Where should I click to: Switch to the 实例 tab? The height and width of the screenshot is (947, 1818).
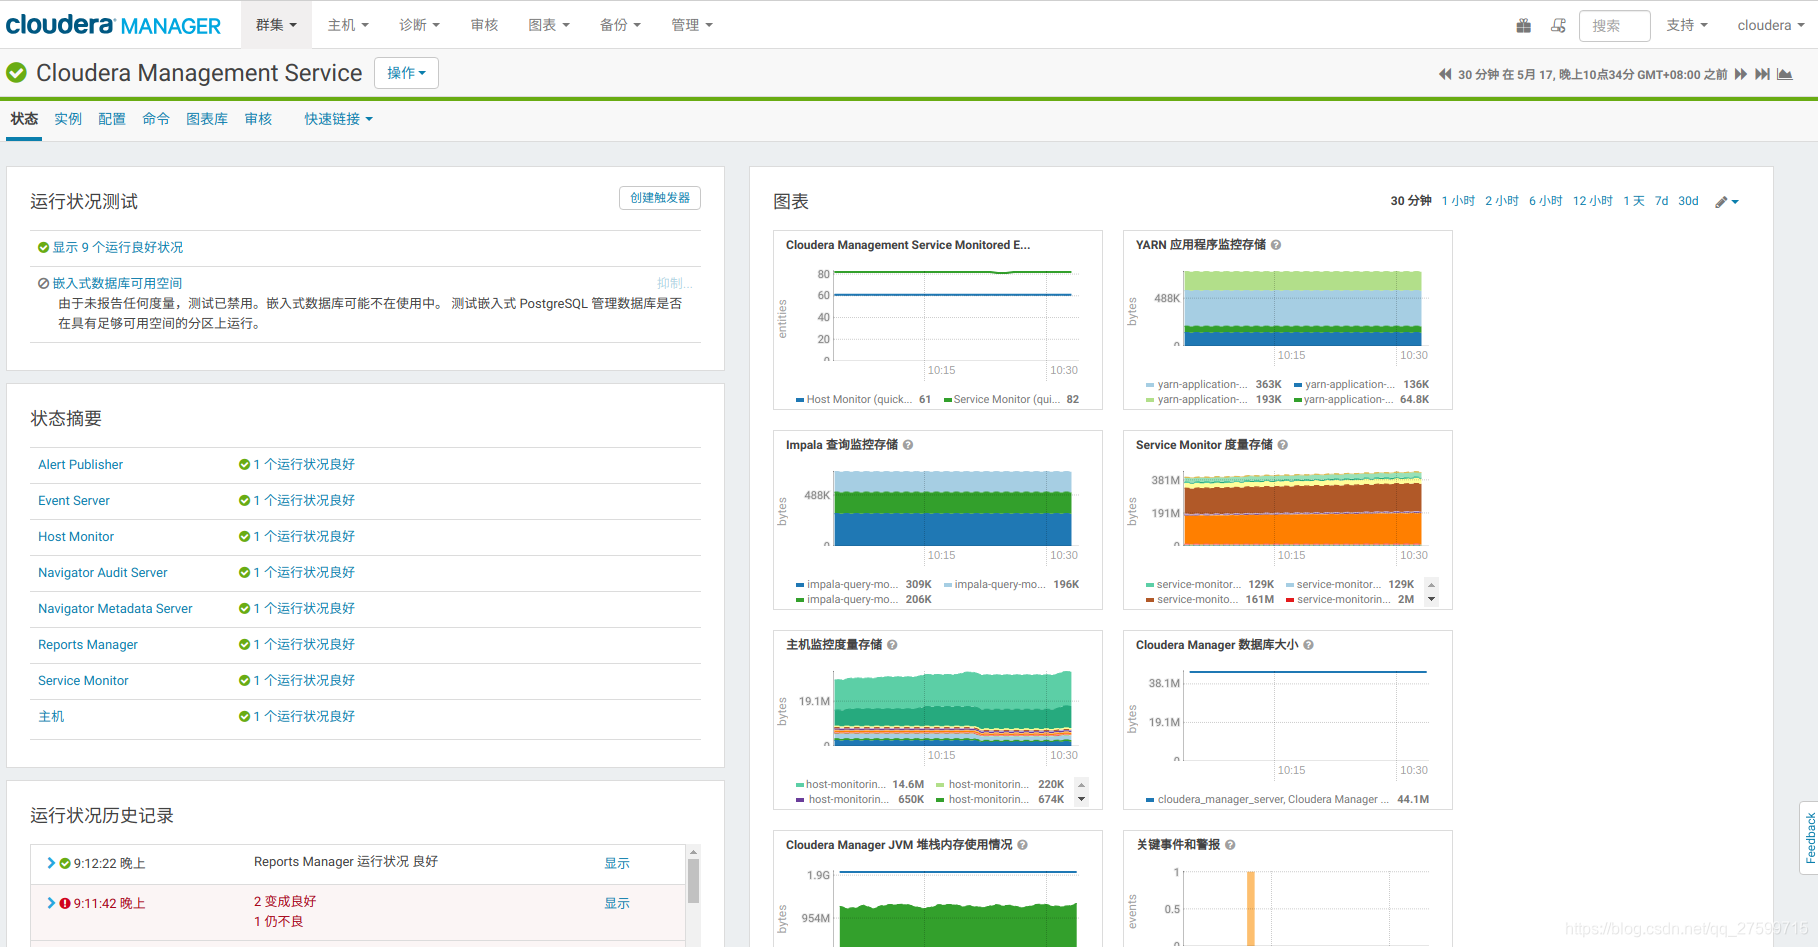click(x=68, y=119)
